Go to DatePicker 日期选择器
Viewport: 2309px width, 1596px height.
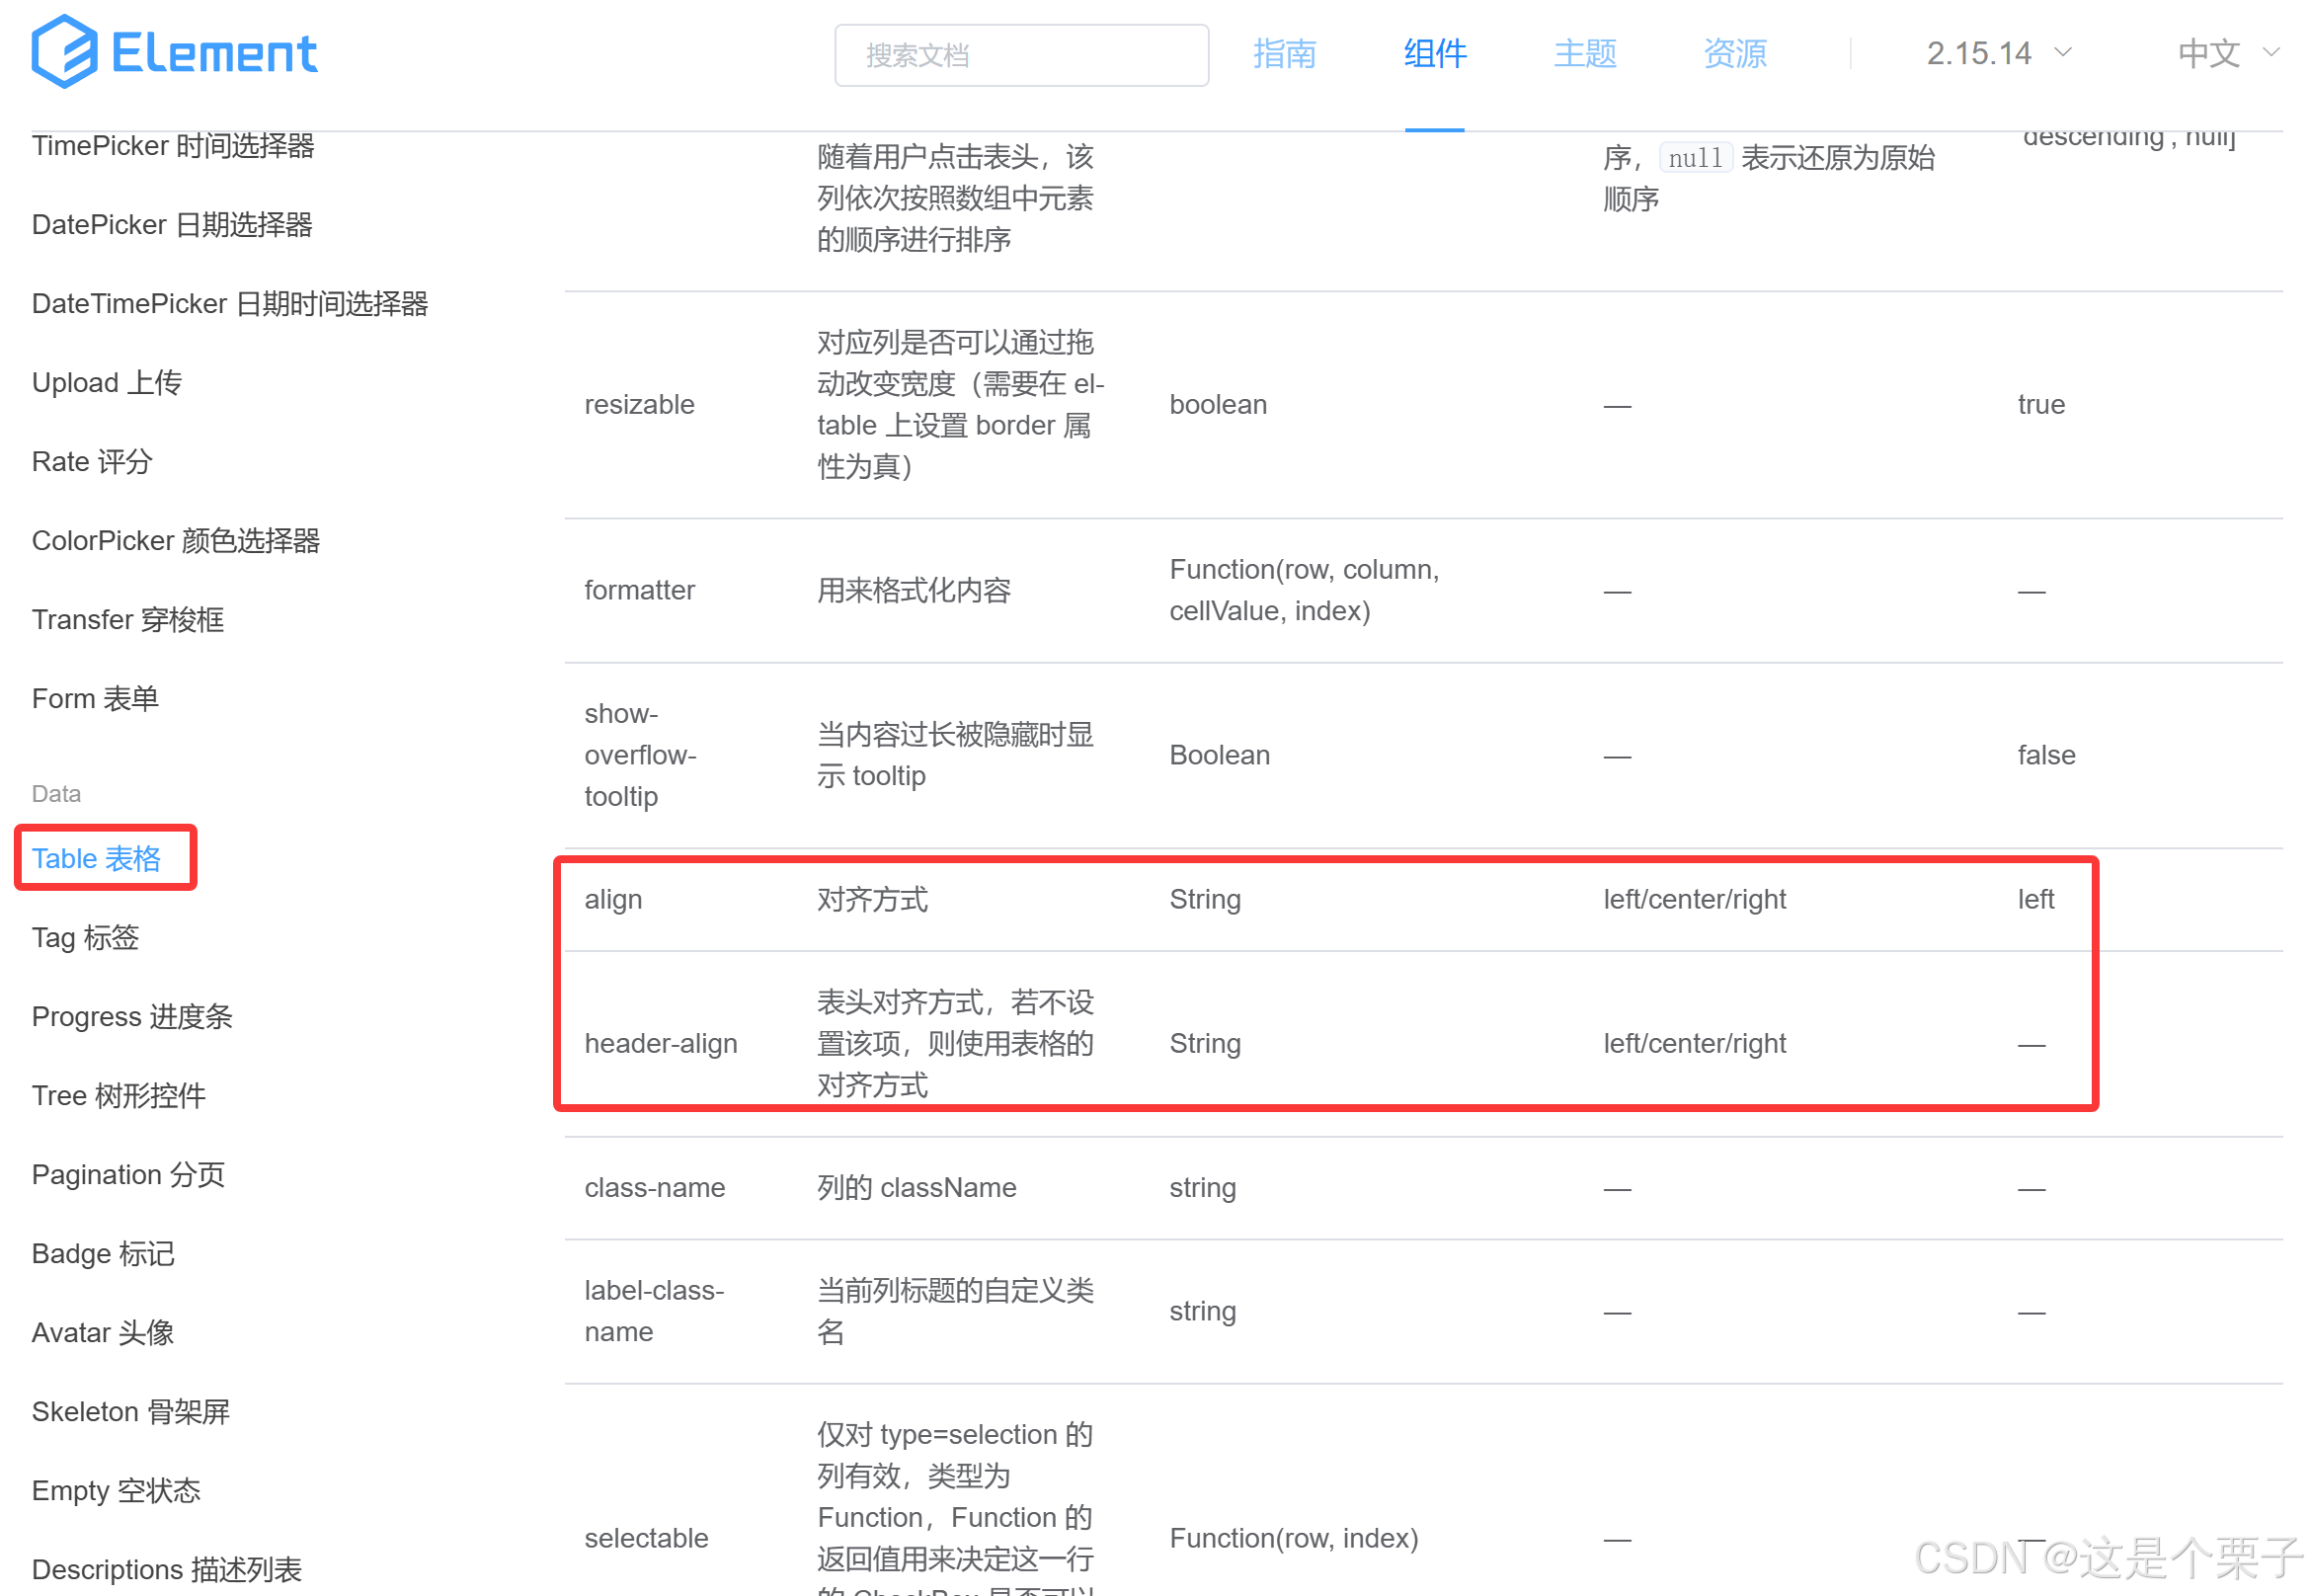click(x=172, y=225)
